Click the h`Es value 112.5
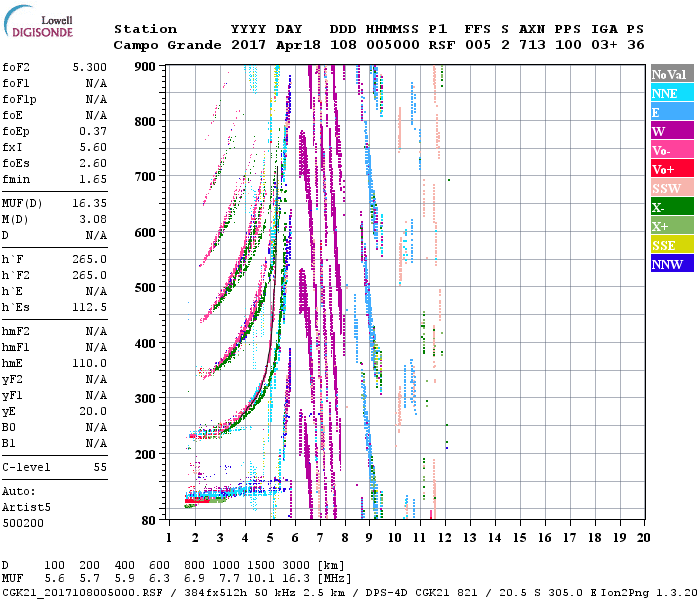Image resolution: width=700 pixels, height=600 pixels. (90, 308)
